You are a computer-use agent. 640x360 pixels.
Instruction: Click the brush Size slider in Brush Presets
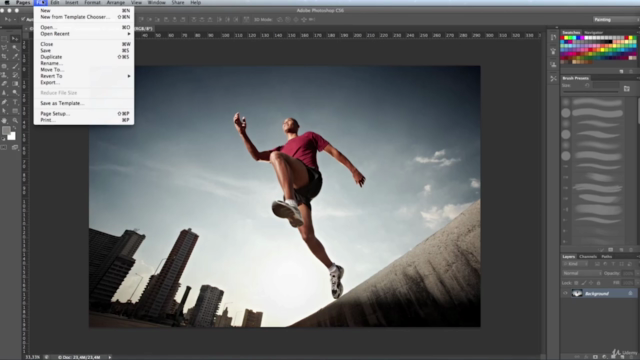coord(591,91)
